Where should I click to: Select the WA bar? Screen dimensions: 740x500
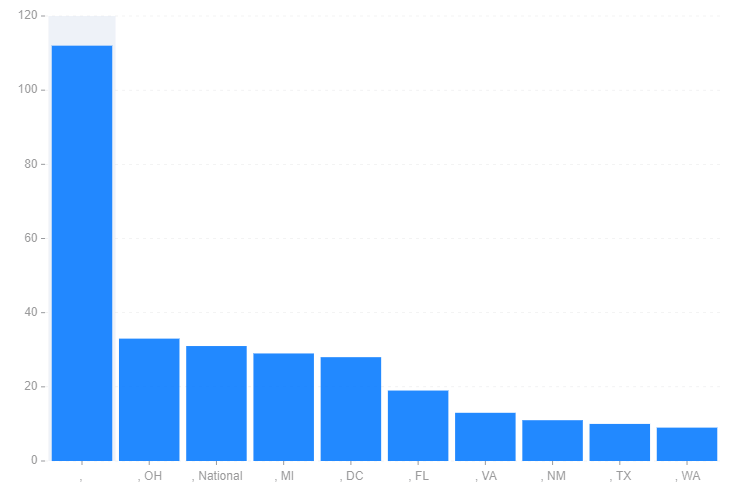pos(687,443)
